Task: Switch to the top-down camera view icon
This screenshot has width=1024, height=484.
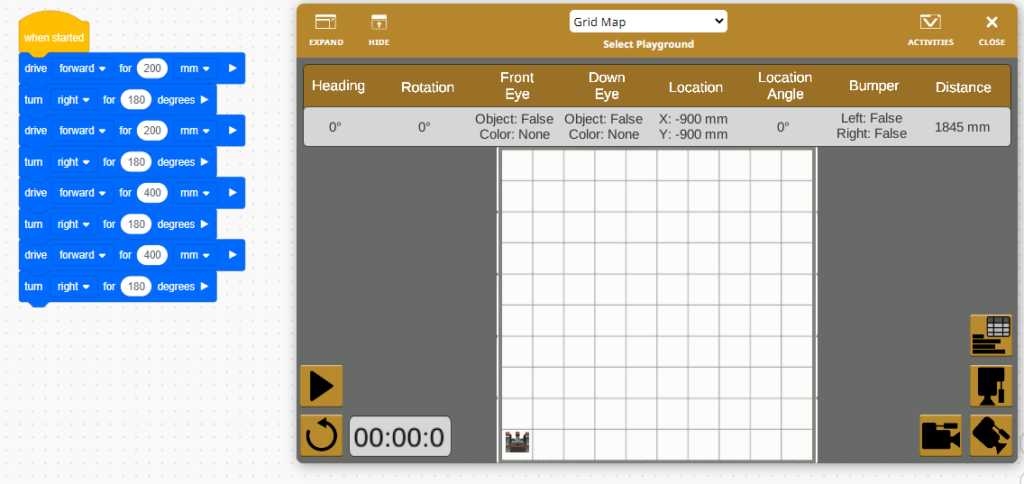Action: pyautogui.click(x=991, y=386)
